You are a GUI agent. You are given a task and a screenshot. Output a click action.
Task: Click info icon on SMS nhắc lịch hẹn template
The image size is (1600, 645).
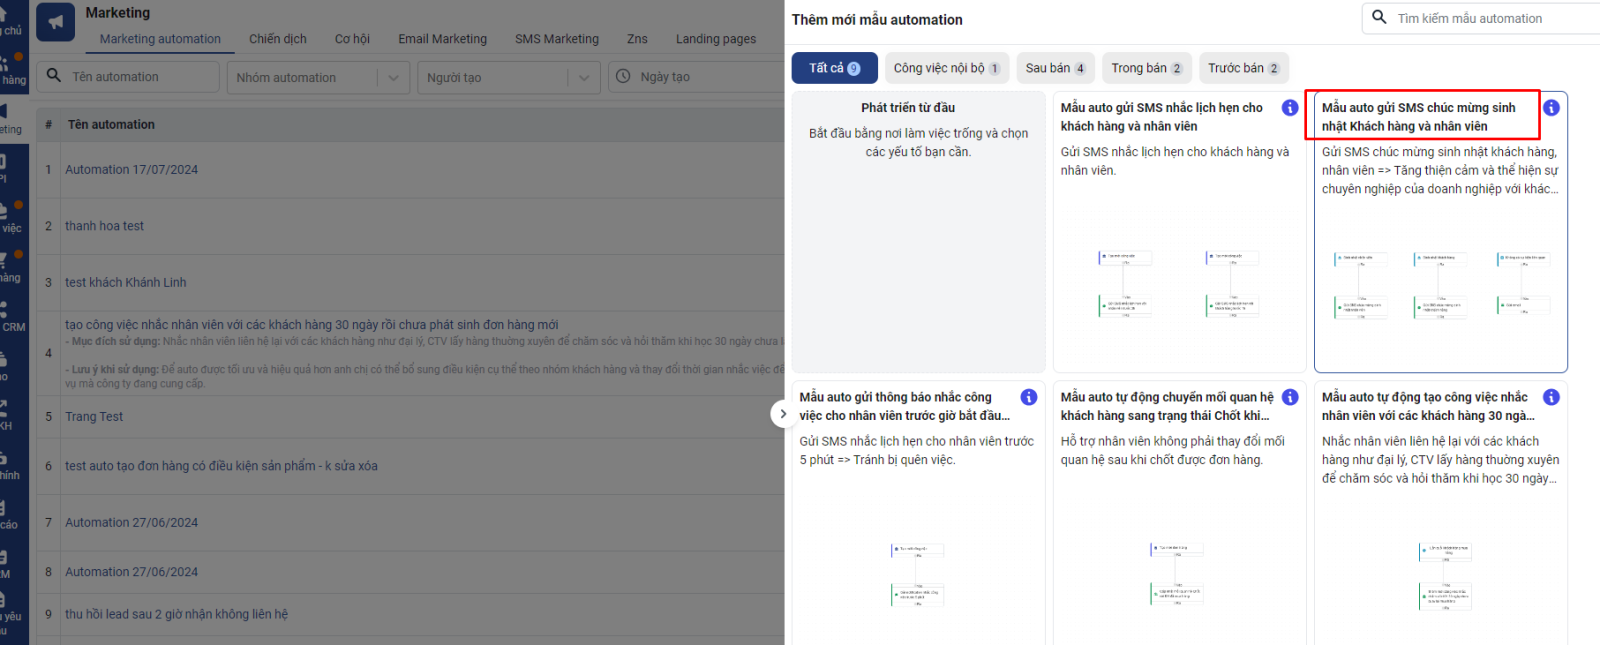pos(1290,108)
